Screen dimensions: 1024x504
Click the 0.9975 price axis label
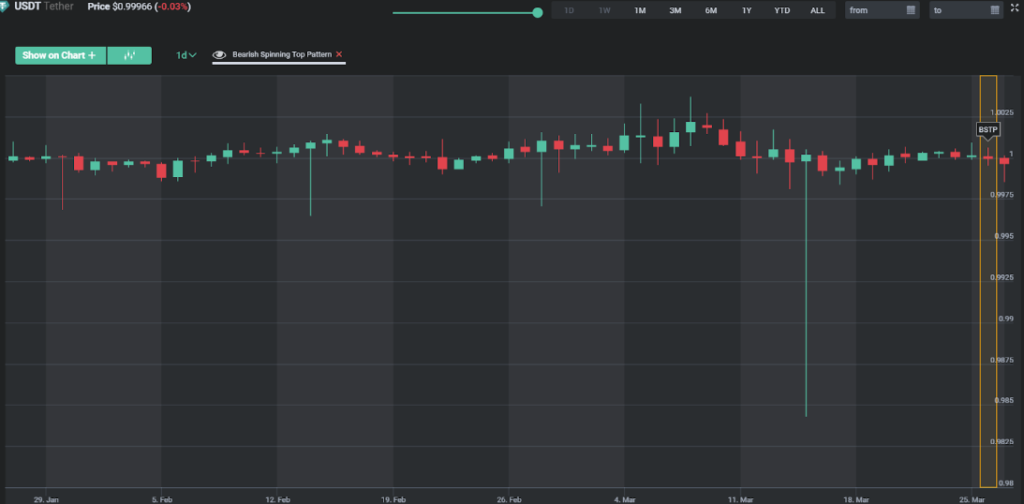click(x=1002, y=195)
